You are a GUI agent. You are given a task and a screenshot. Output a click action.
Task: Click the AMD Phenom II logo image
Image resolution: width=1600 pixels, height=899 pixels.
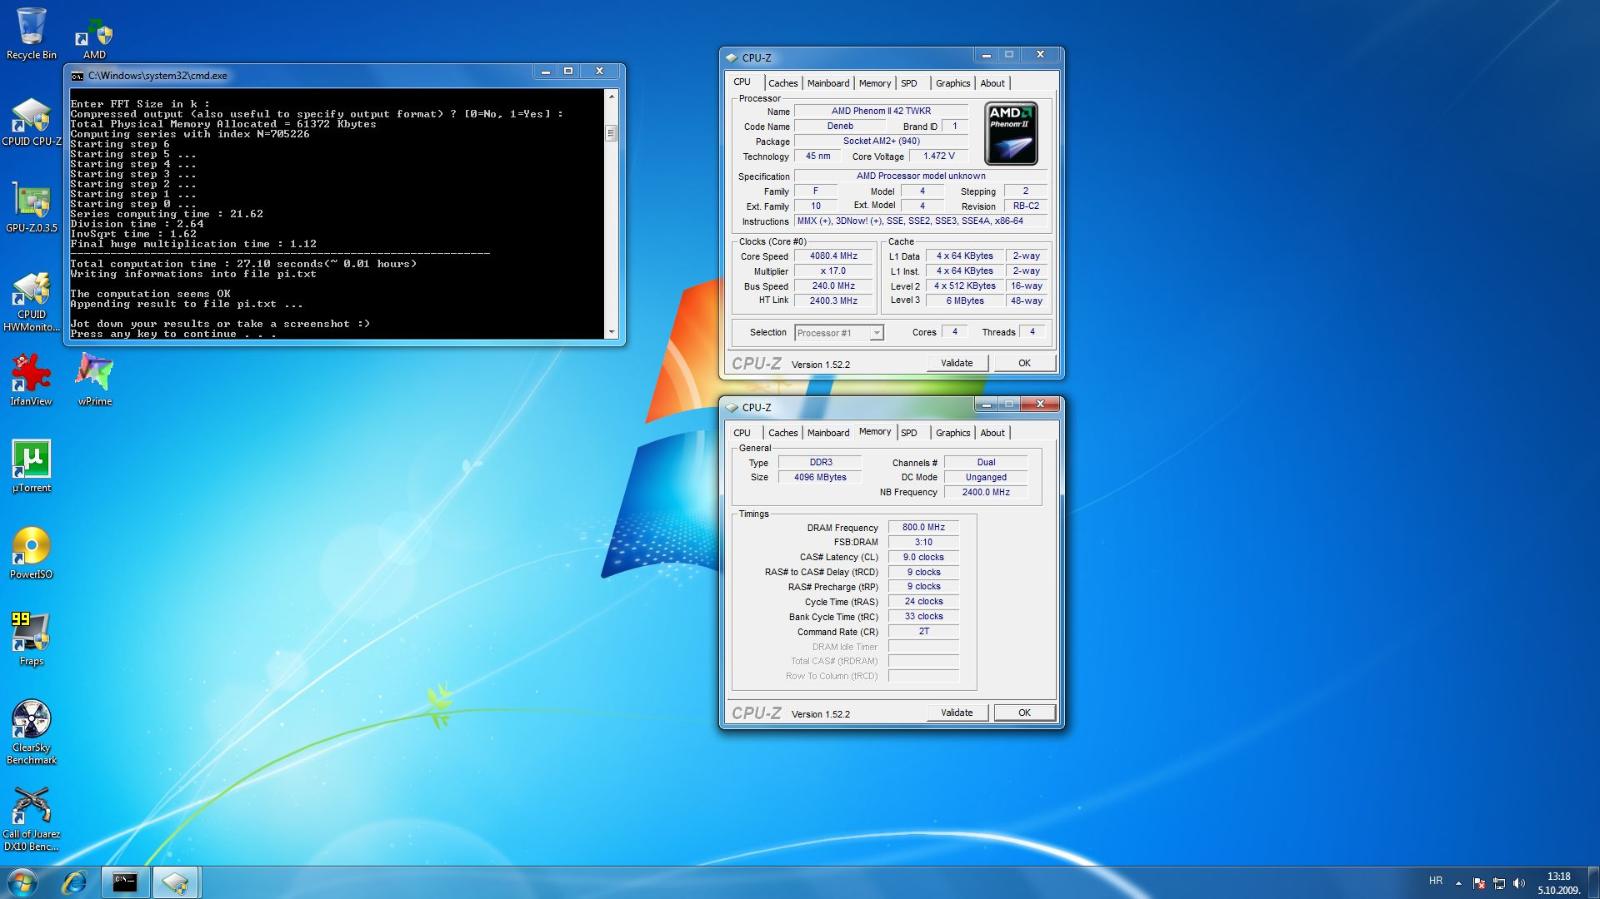pos(1011,133)
